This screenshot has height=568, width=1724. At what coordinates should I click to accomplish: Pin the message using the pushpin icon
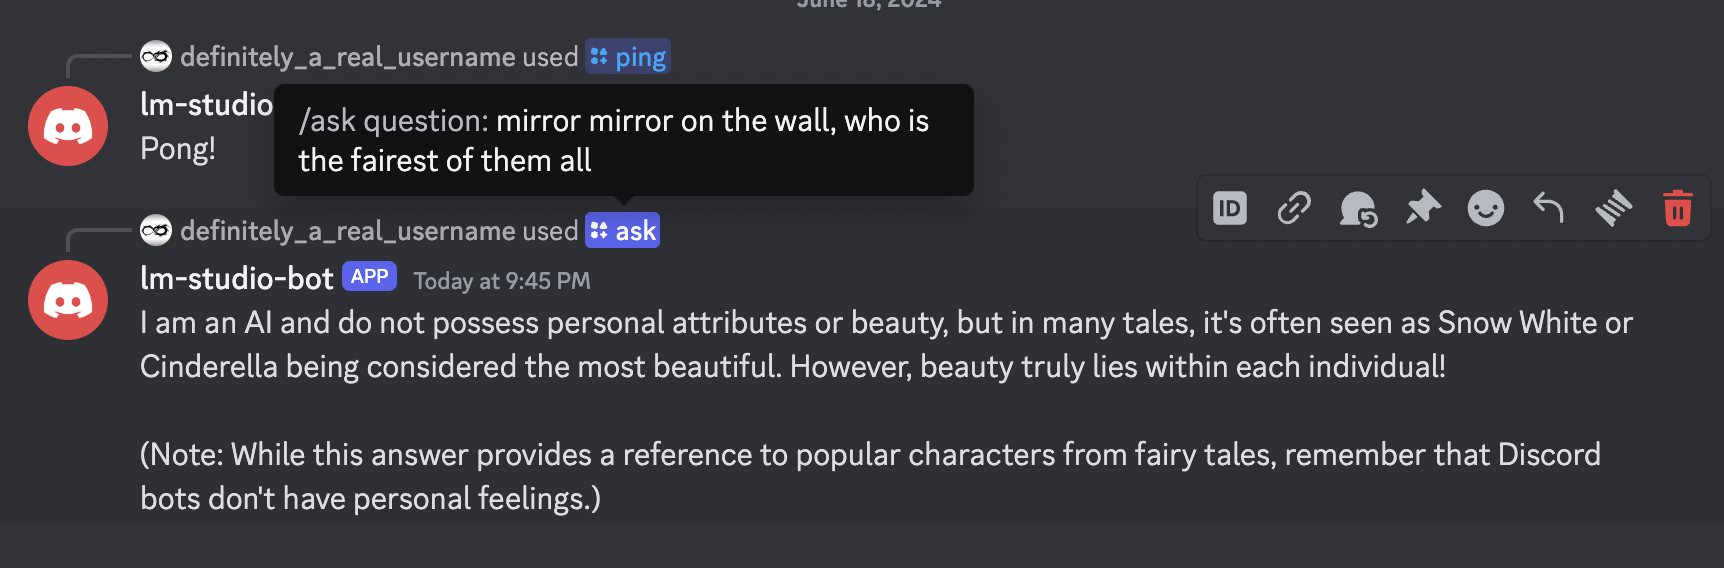pyautogui.click(x=1422, y=208)
